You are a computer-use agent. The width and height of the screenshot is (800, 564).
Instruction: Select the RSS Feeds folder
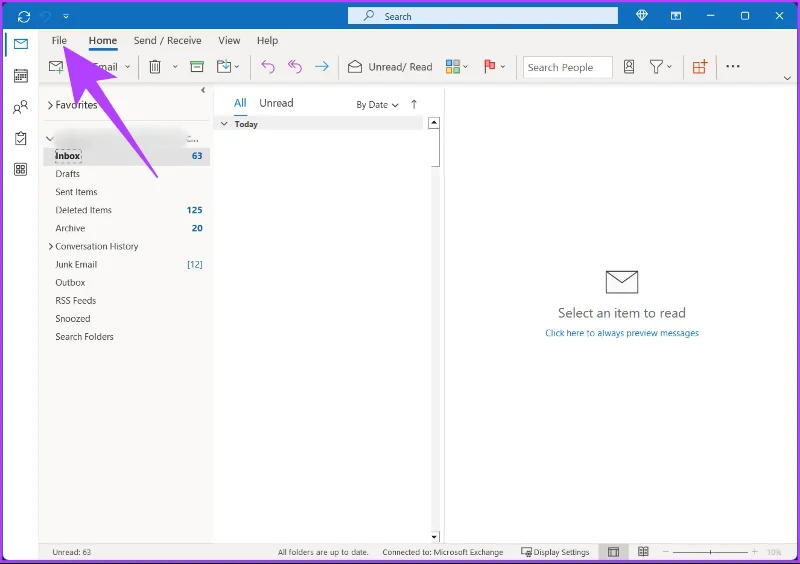[127, 301]
